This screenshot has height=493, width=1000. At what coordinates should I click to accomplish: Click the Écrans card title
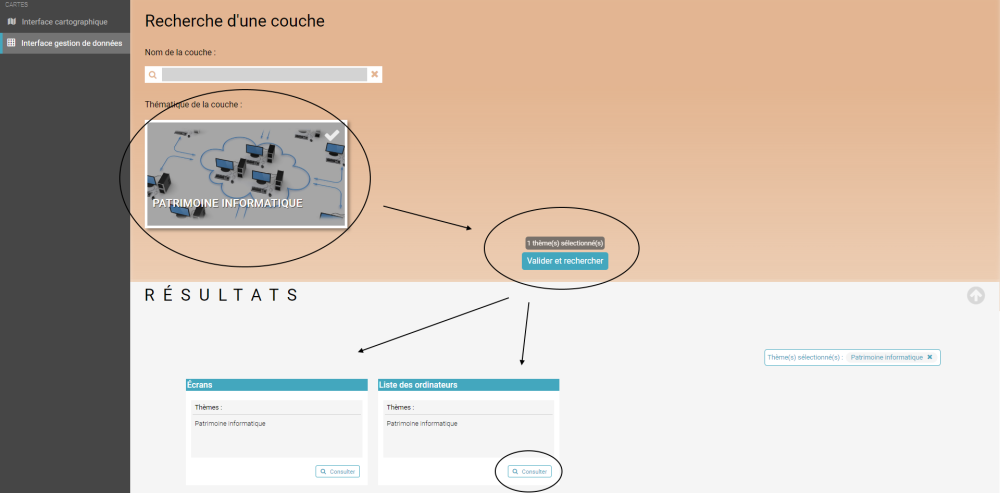(200, 385)
